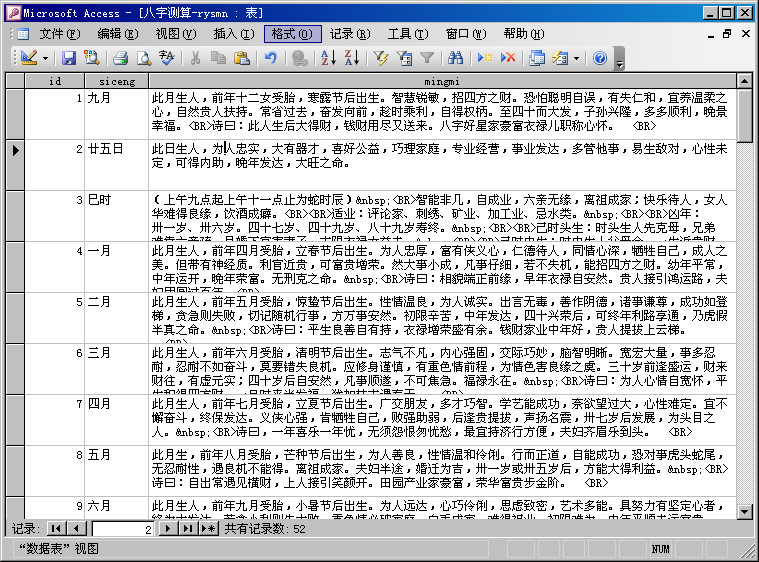This screenshot has width=759, height=562.
Task: Click the New Record toolbar icon
Action: pyautogui.click(x=485, y=58)
